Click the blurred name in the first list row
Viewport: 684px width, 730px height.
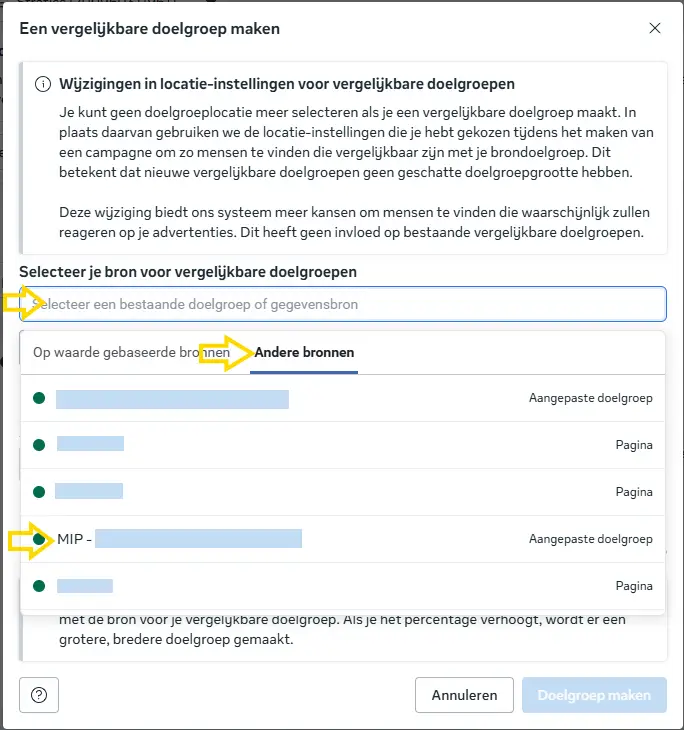click(x=172, y=399)
